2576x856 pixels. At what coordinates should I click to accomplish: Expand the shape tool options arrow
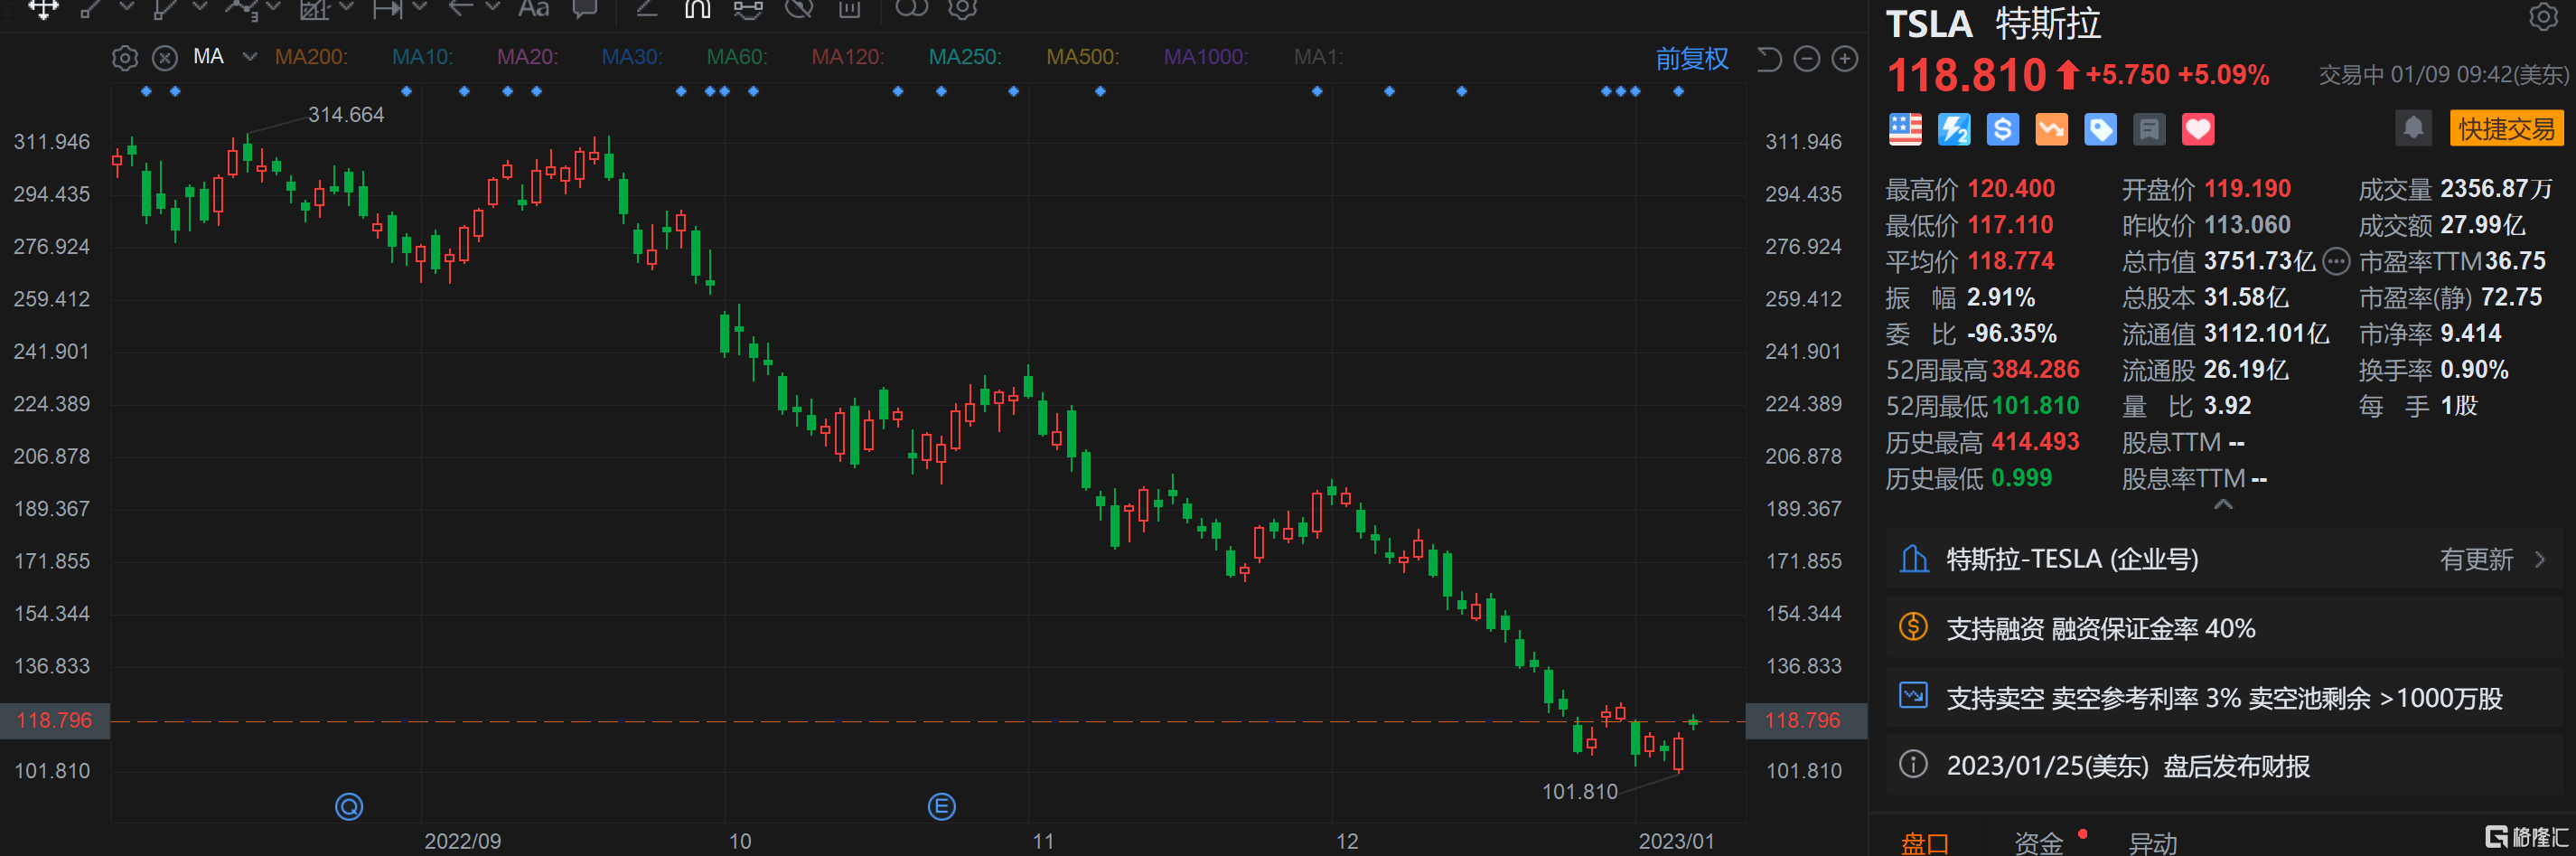(x=347, y=7)
